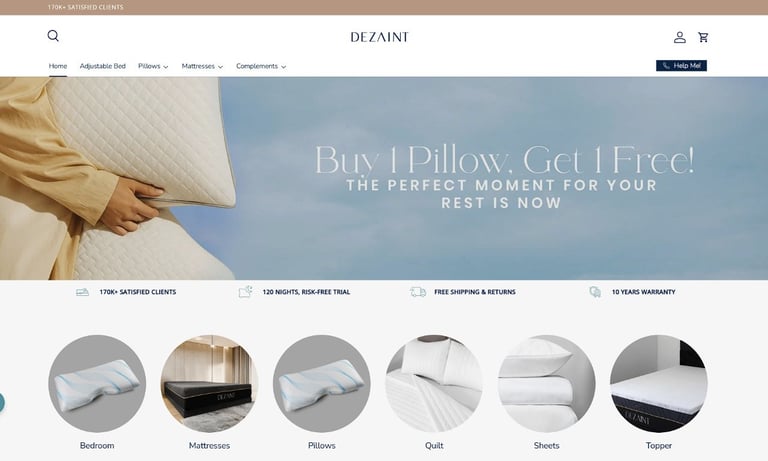This screenshot has height=461, width=768.
Task: Click the Buy 1 Pillow hero banner
Action: pyautogui.click(x=384, y=178)
